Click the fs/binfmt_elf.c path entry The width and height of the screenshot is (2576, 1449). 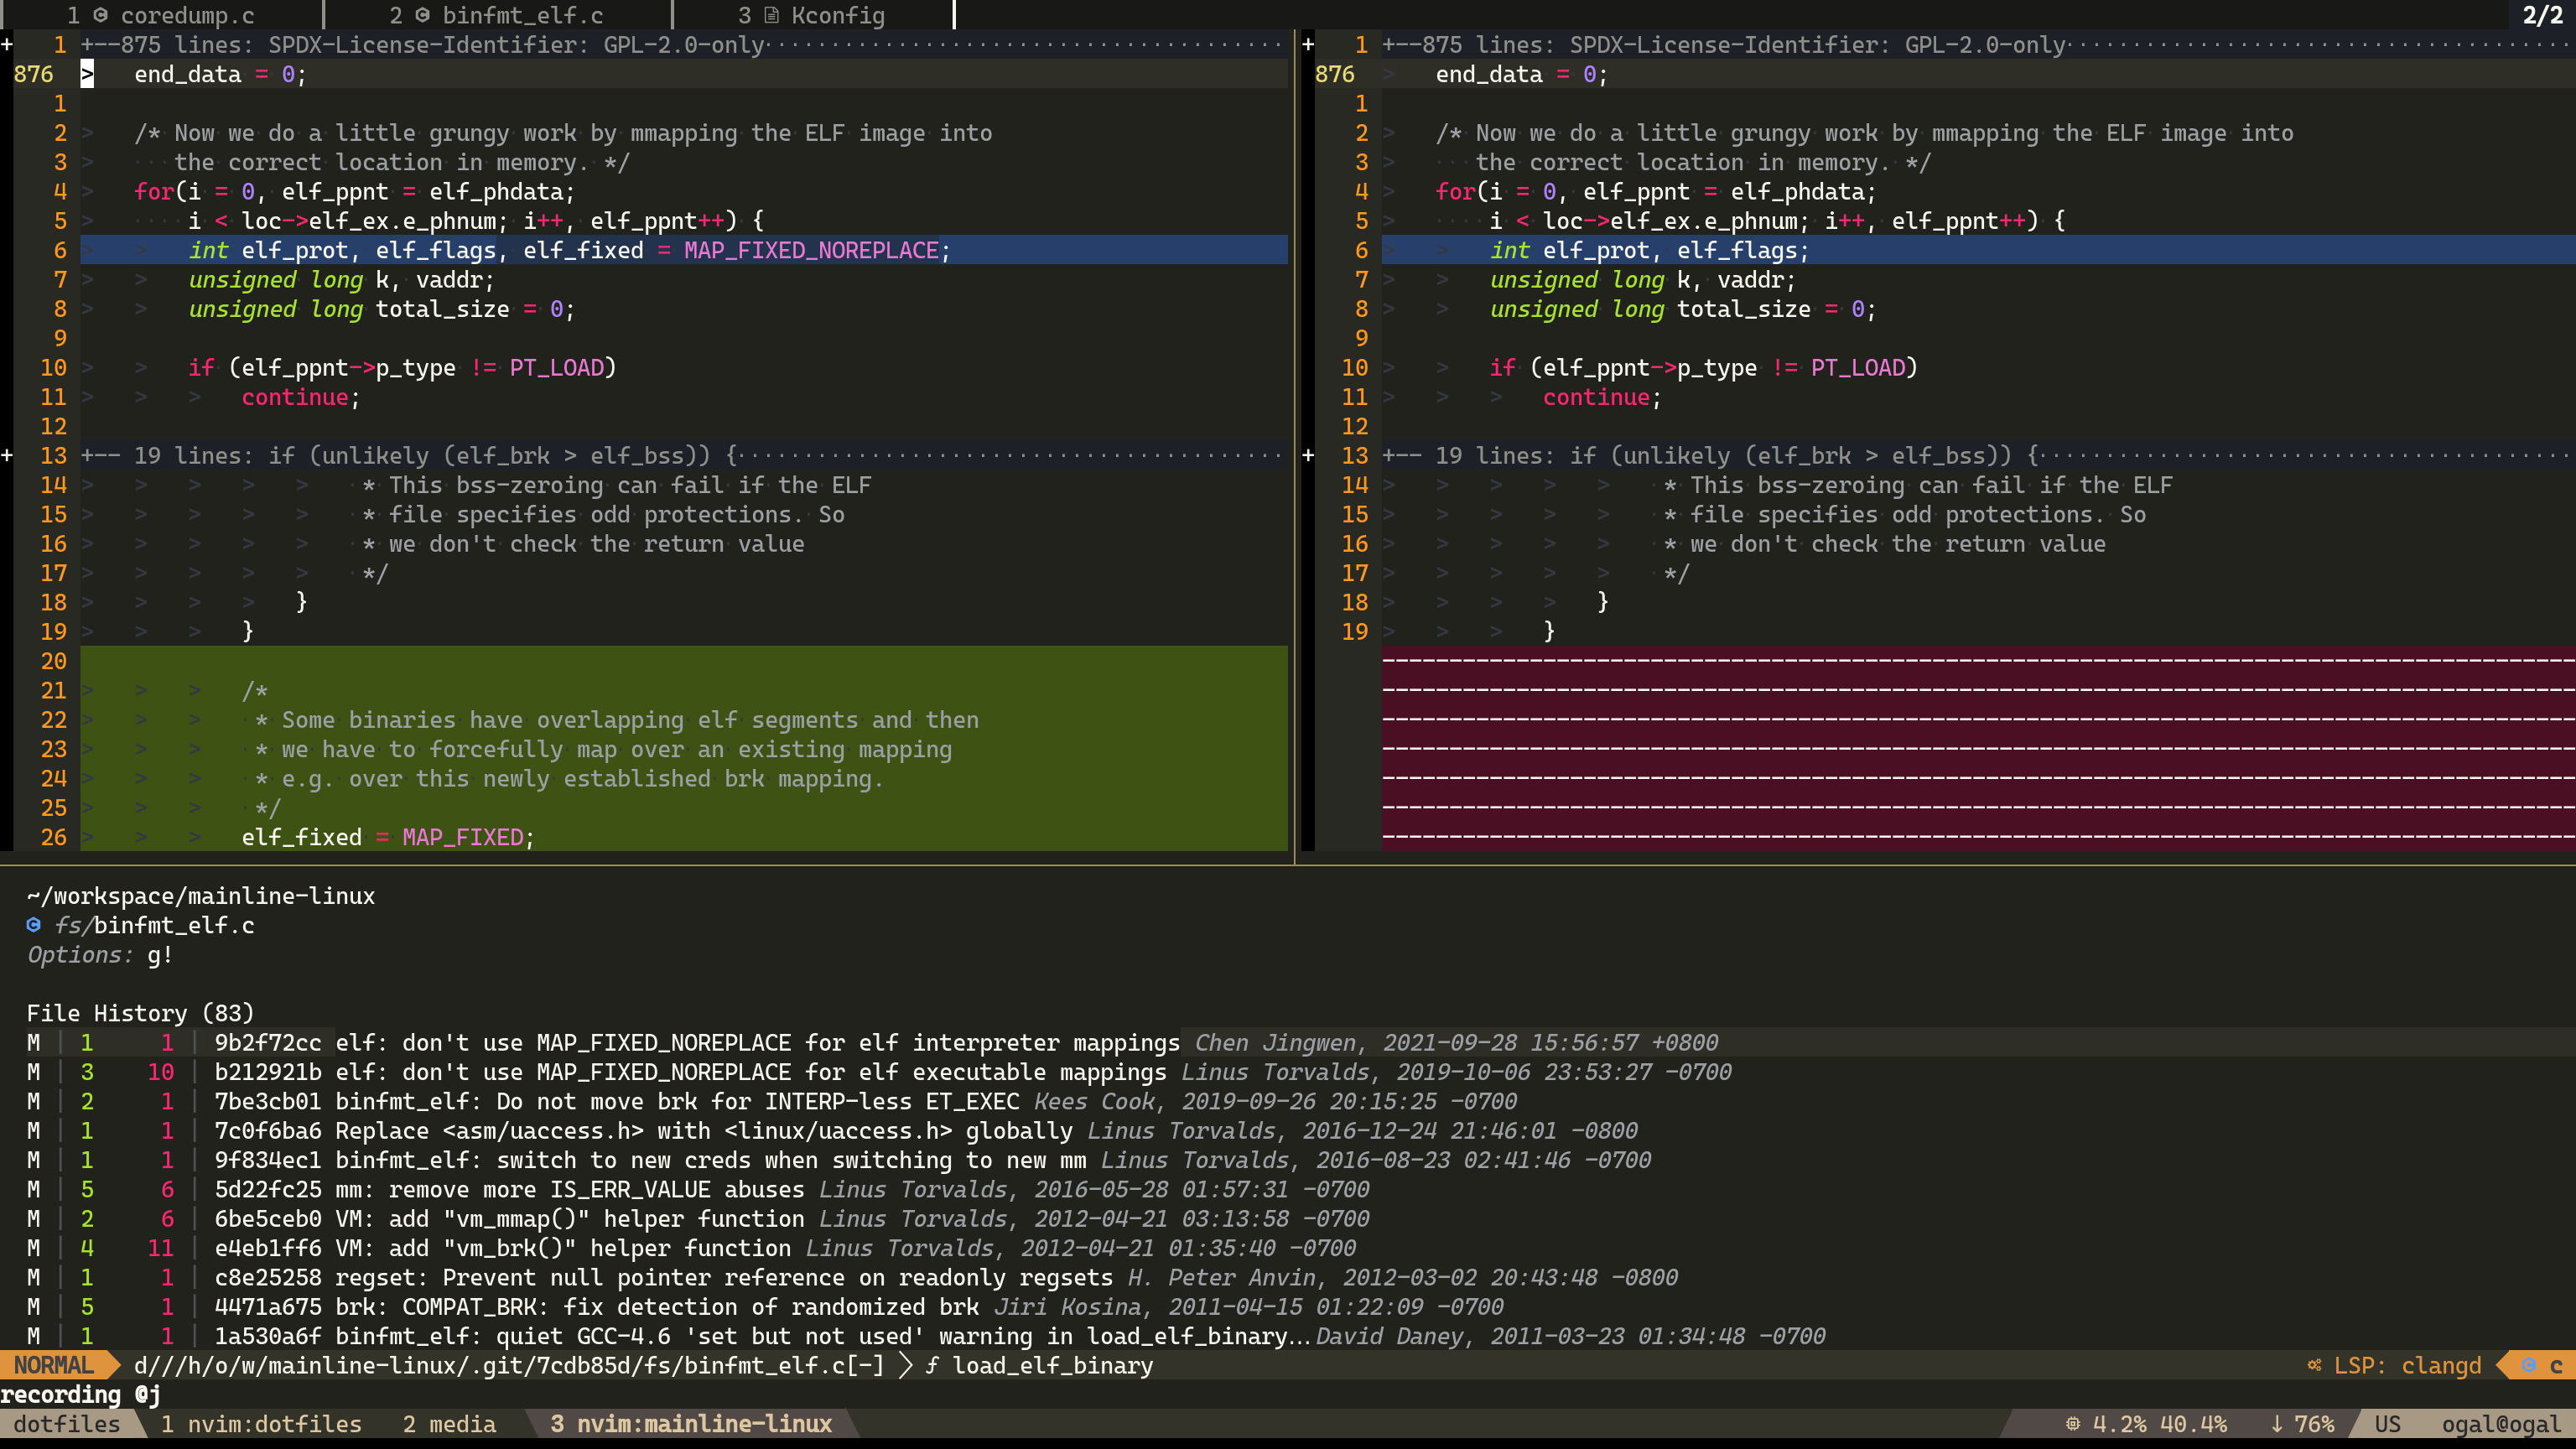[154, 926]
